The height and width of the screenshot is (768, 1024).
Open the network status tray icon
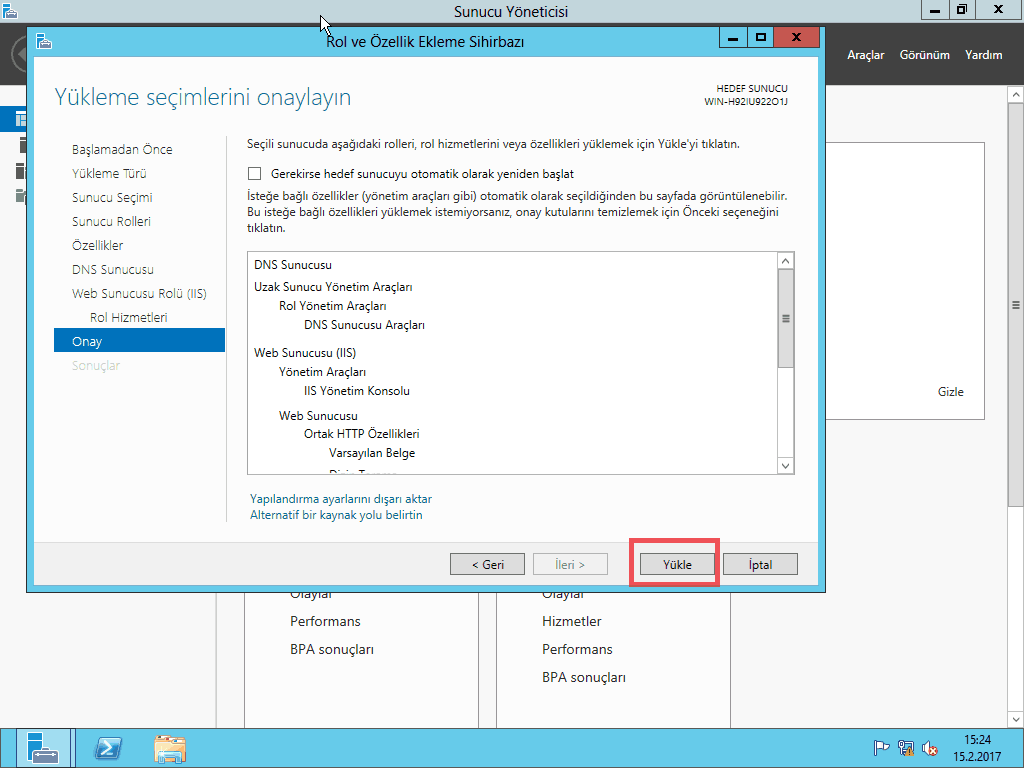click(x=905, y=748)
